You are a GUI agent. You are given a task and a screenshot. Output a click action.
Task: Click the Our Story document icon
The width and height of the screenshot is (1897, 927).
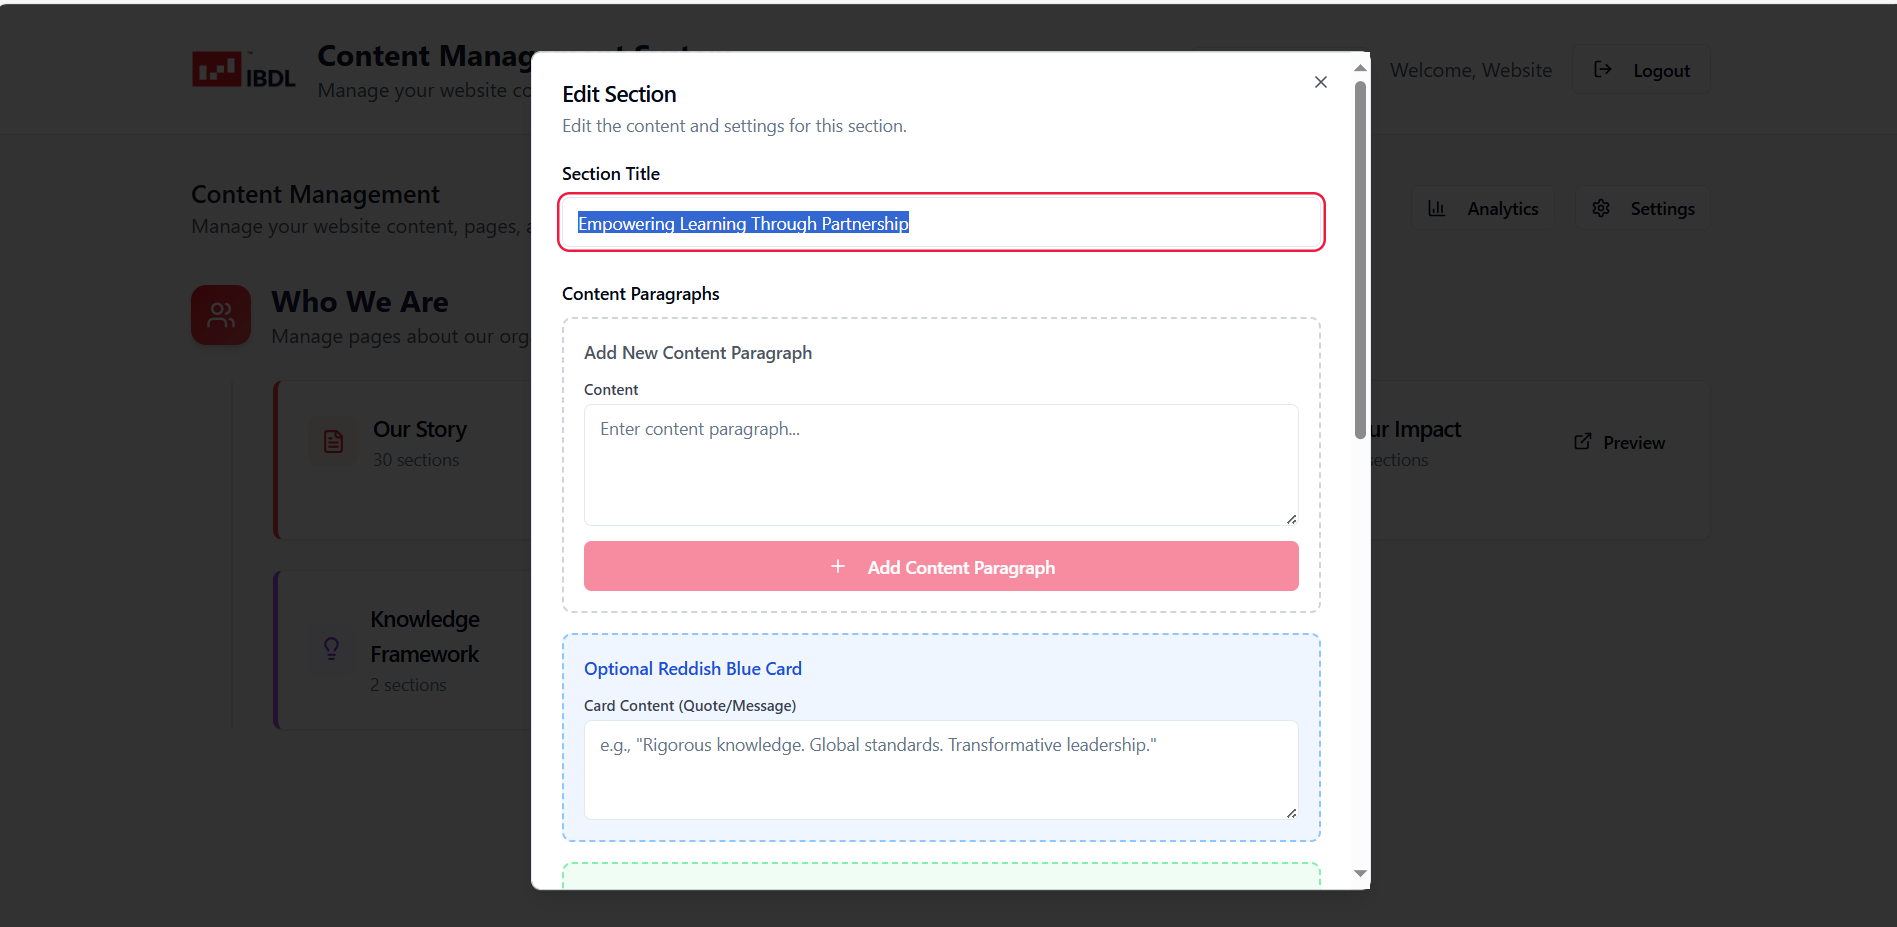tap(333, 441)
